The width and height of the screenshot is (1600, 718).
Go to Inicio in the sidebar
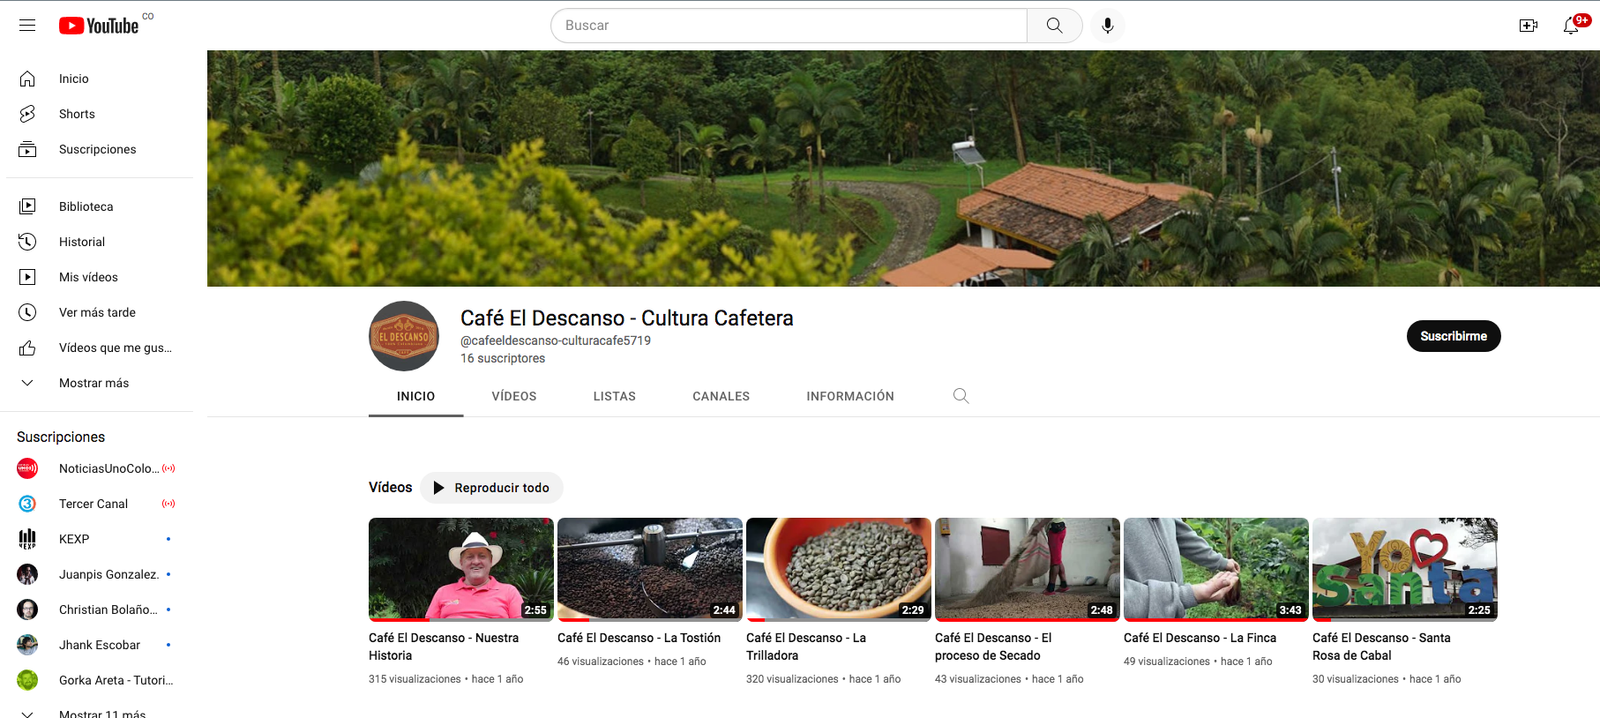coord(99,79)
